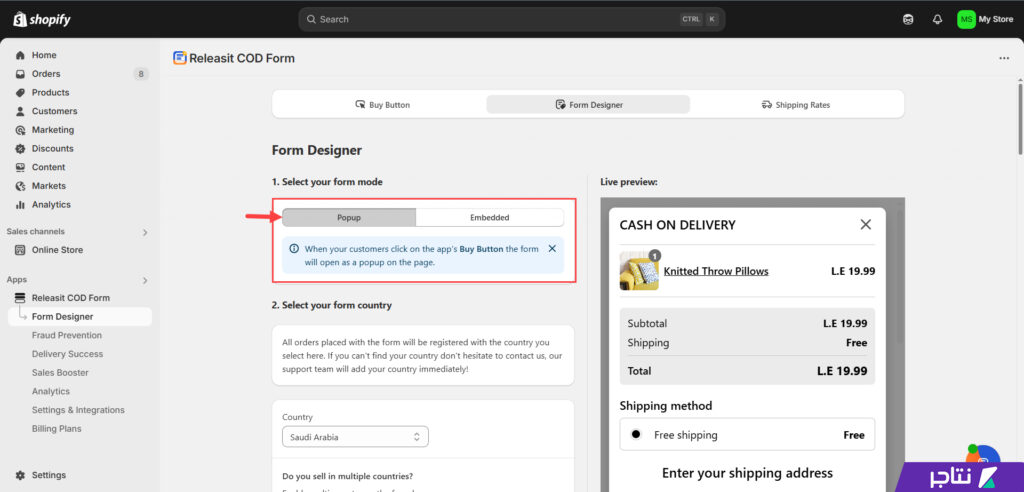This screenshot has width=1024, height=492.
Task: Open the Country dropdown showing Saudi Arabia
Action: coord(355,437)
